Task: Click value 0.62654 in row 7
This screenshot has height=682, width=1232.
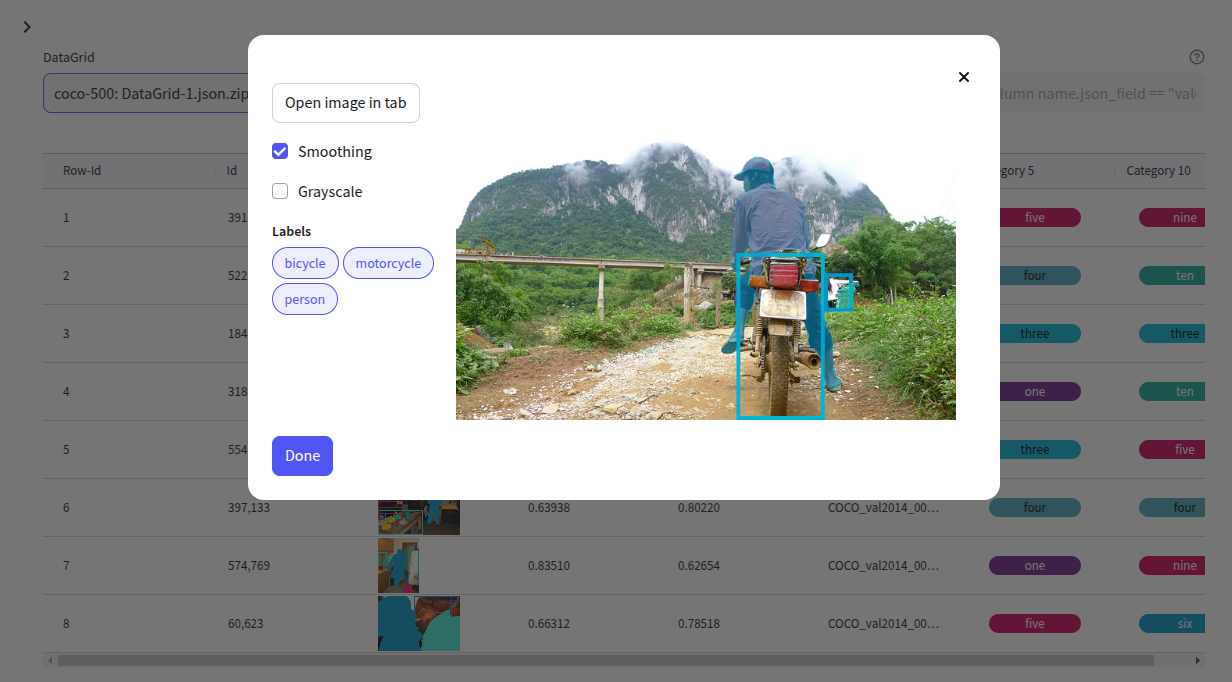Action: point(699,566)
